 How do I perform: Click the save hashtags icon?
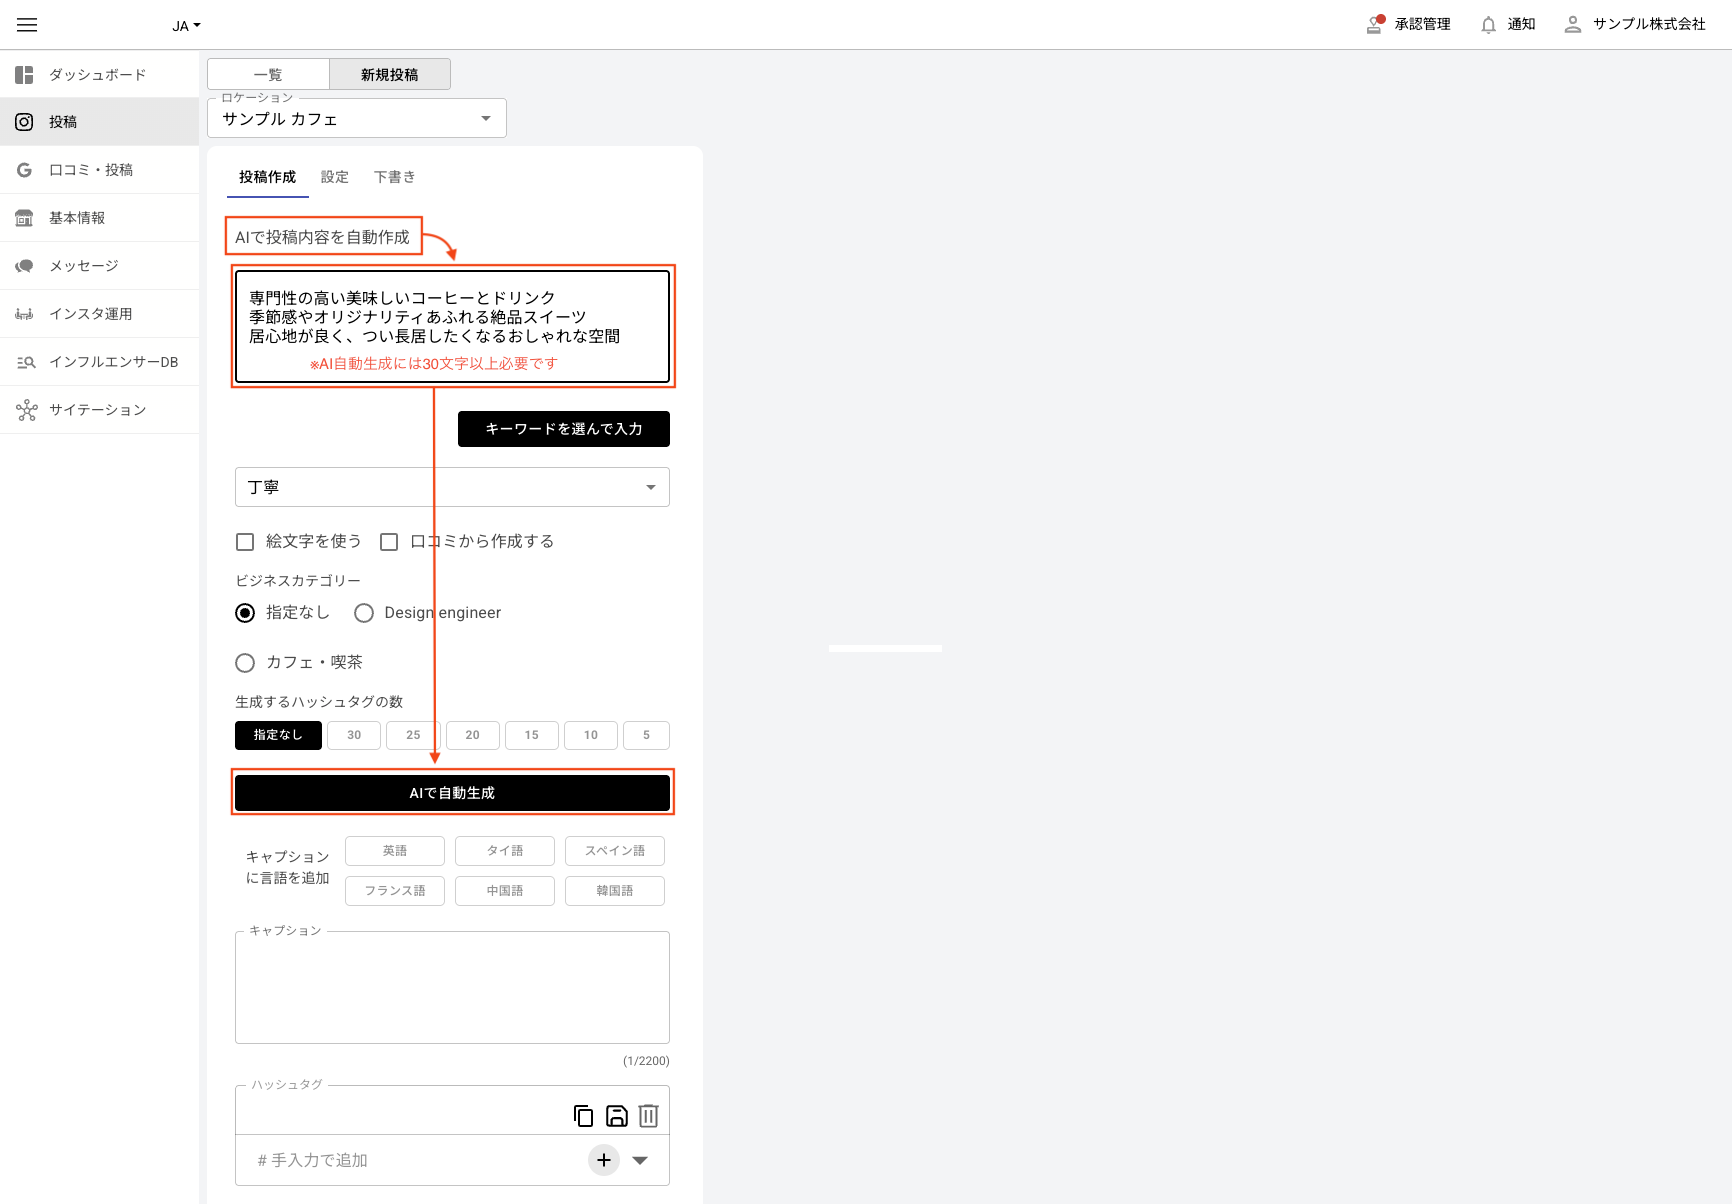617,1115
